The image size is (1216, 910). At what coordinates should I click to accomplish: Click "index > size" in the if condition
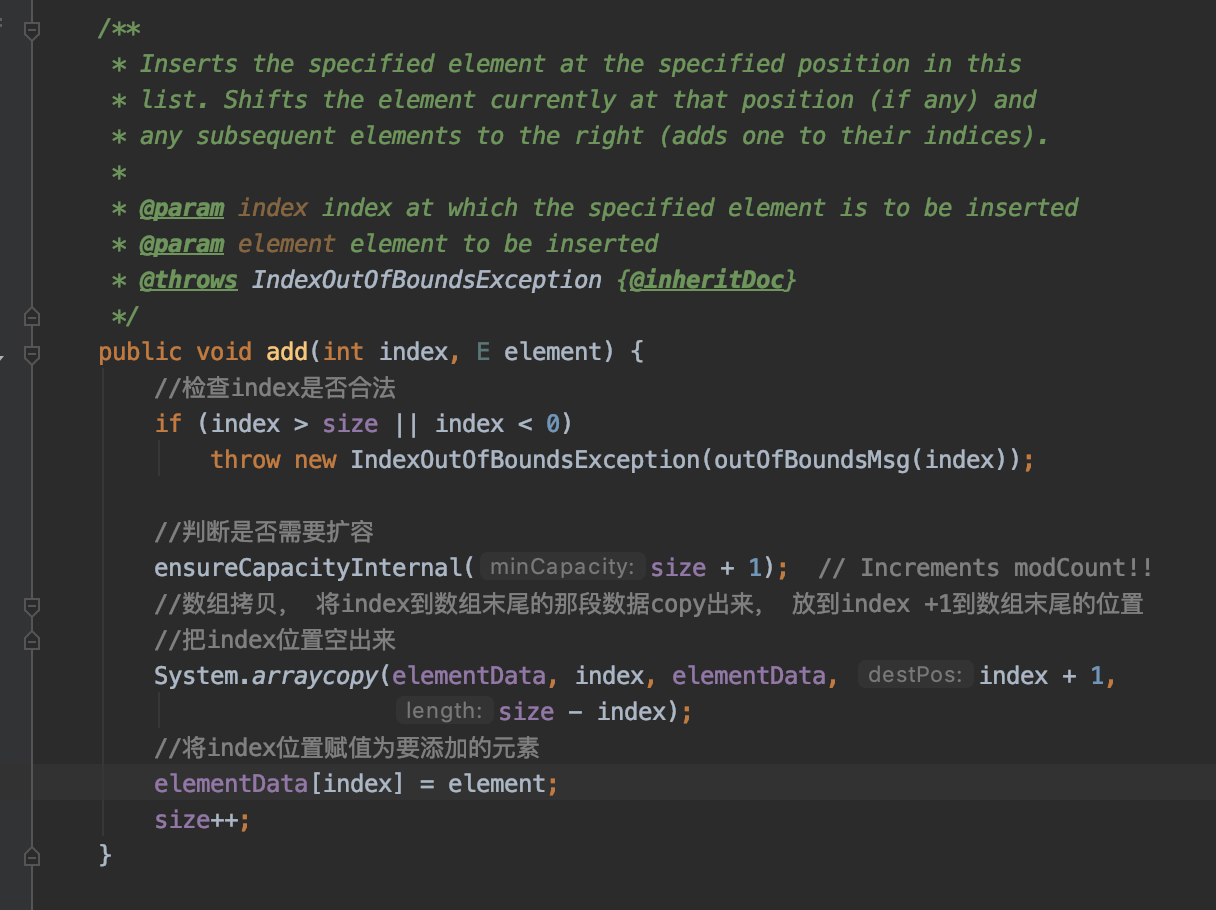click(294, 424)
